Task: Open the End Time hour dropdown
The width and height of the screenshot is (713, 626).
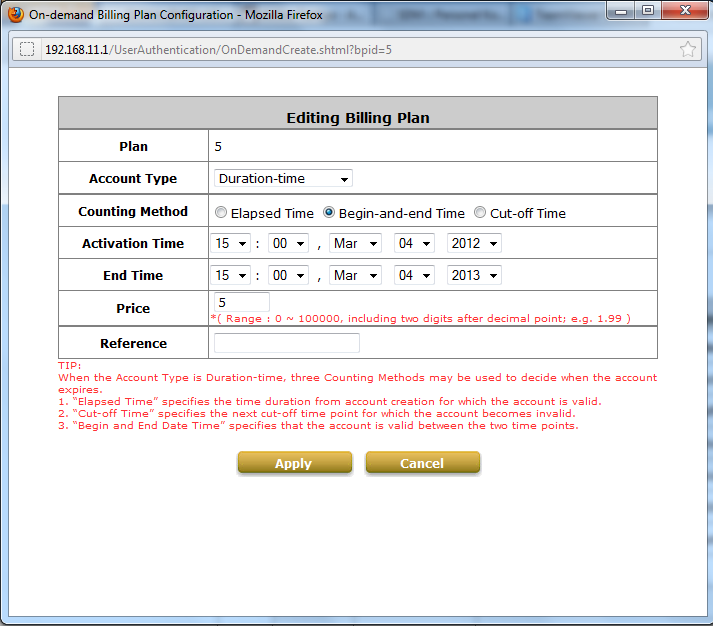Action: coord(231,276)
